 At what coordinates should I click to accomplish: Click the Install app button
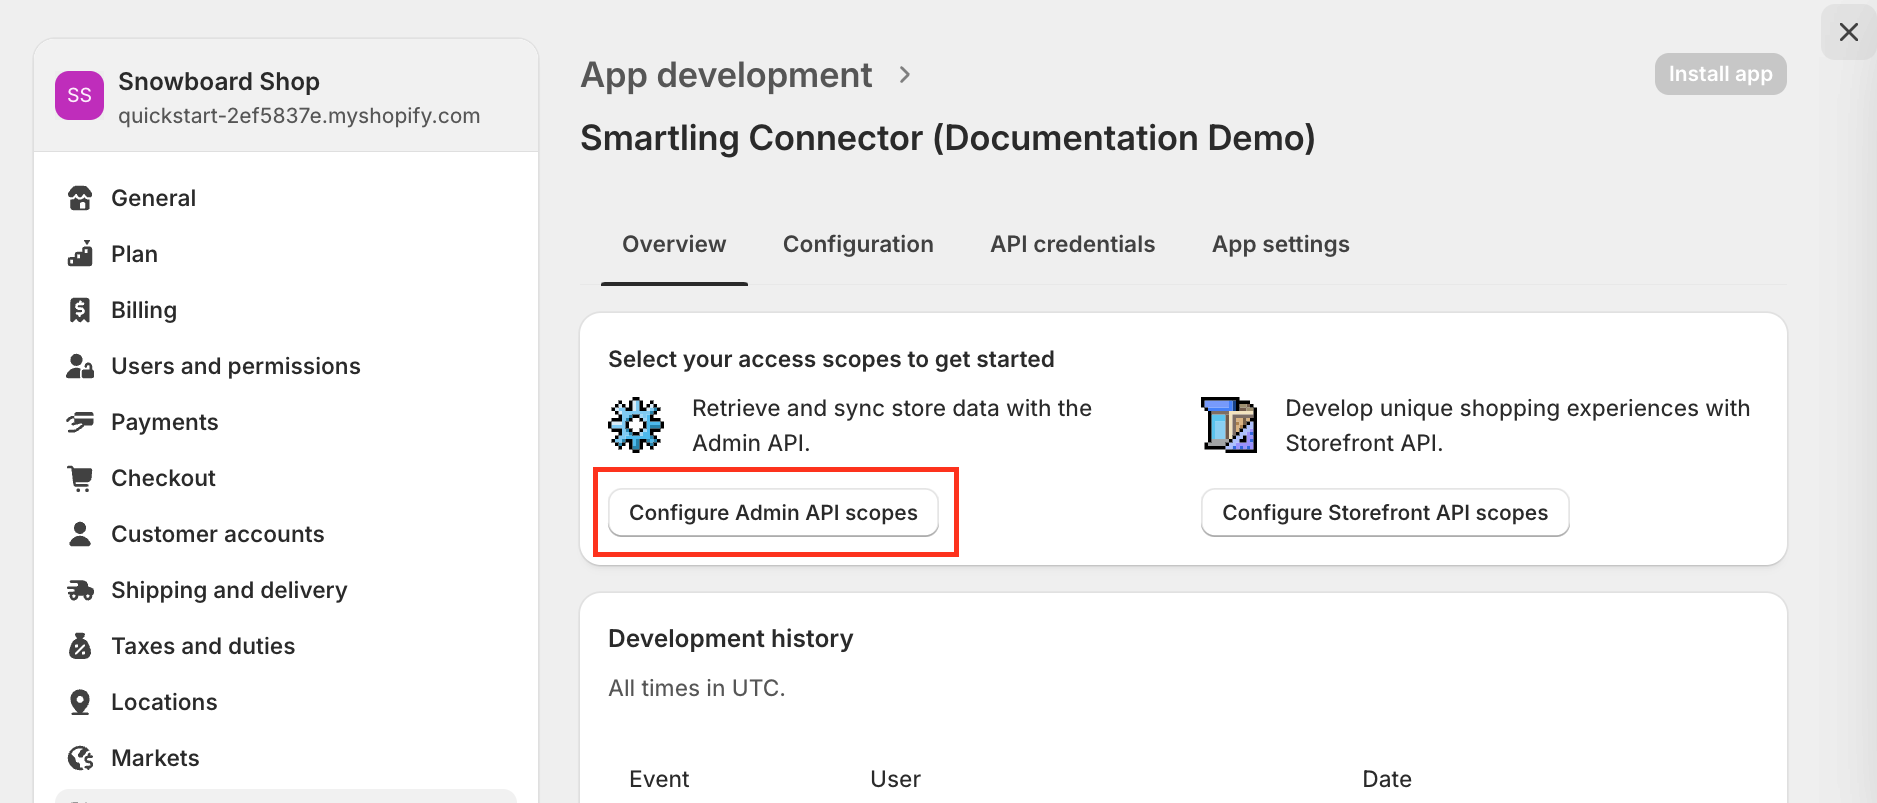[x=1720, y=74]
